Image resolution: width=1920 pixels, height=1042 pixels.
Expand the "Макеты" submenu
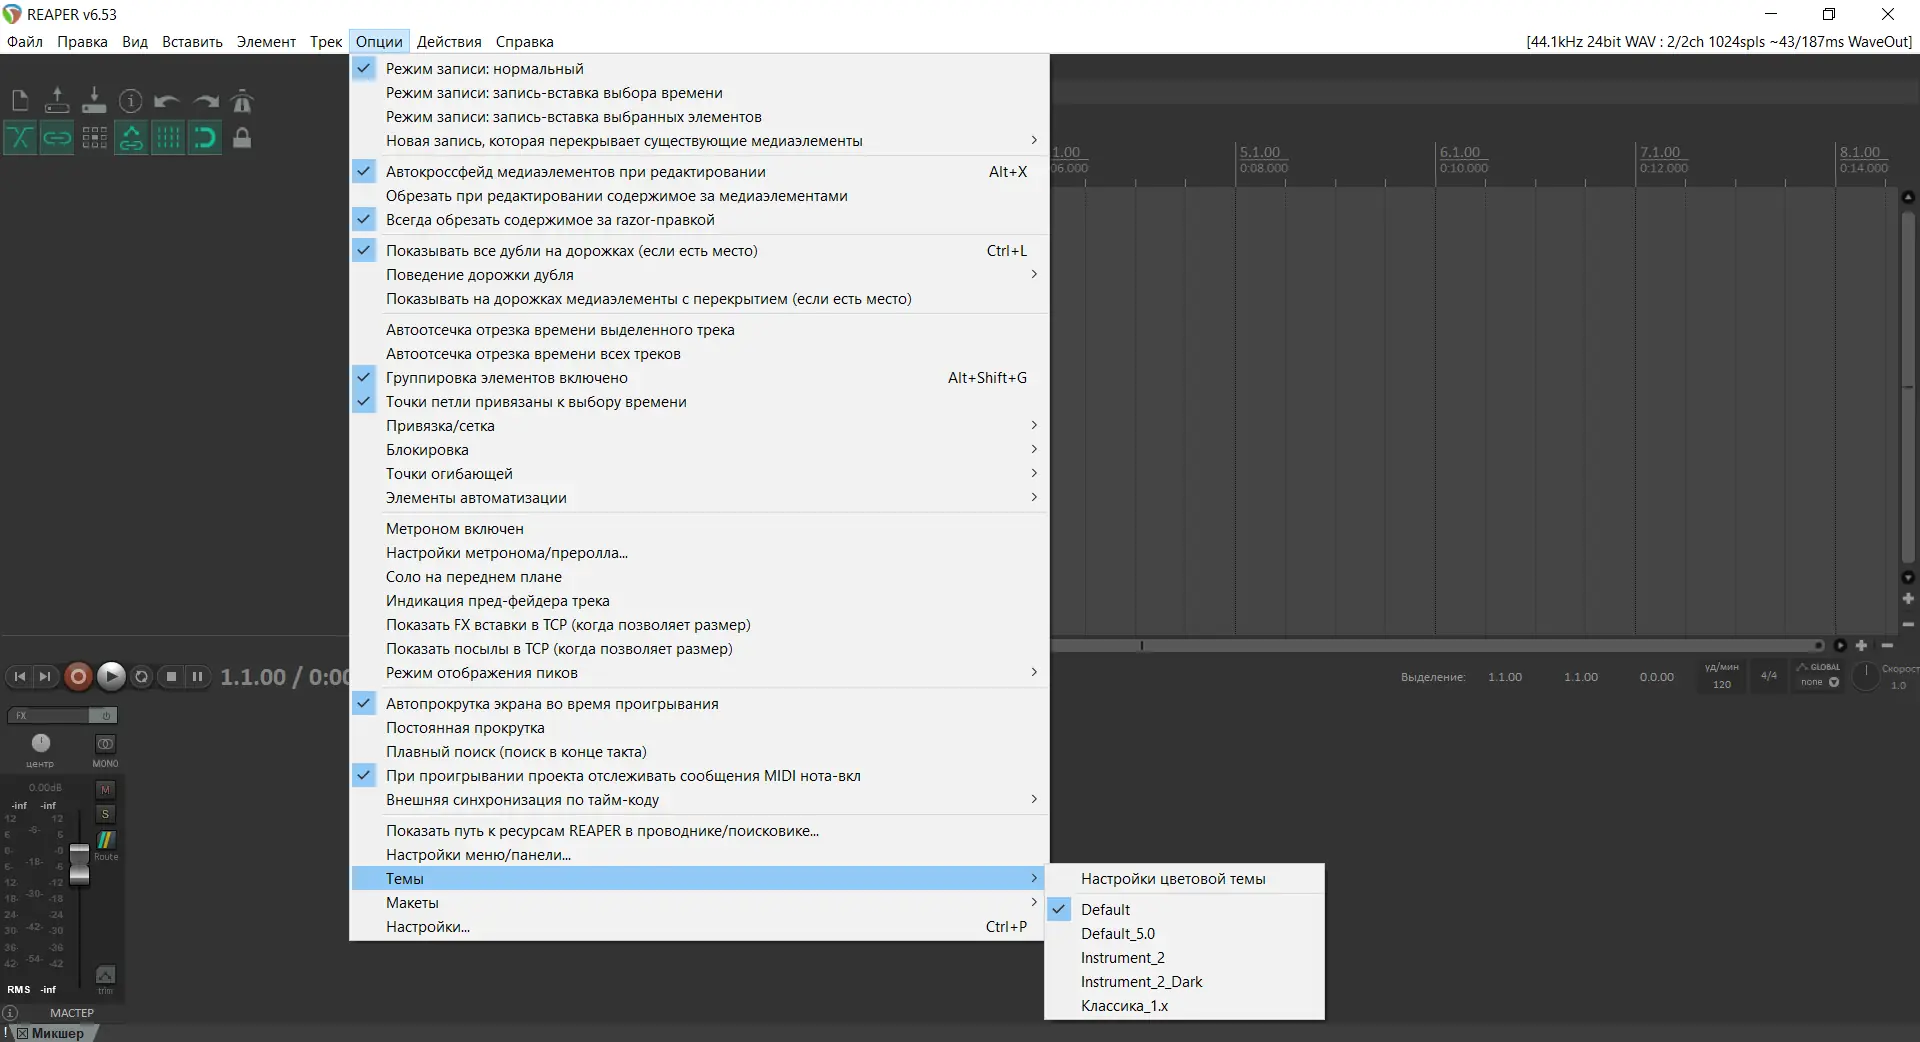tap(699, 903)
